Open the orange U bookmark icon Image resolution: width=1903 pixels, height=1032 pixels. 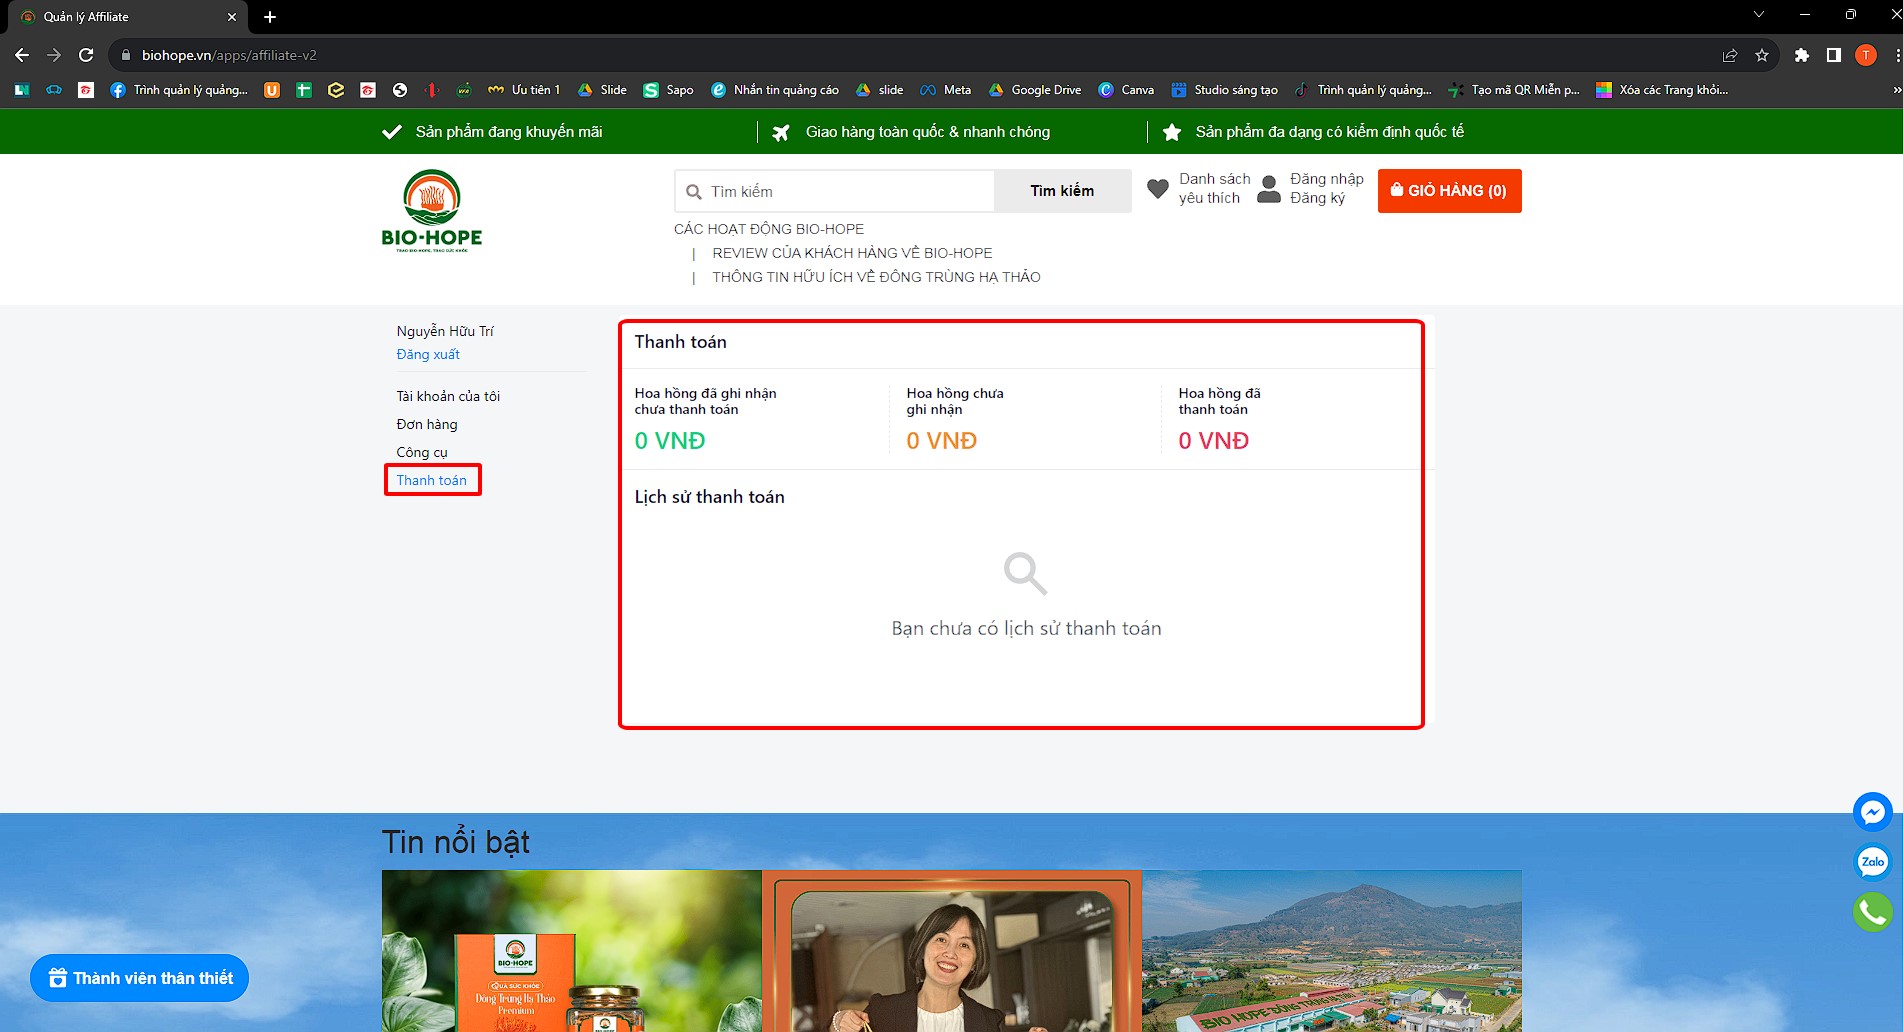click(272, 90)
